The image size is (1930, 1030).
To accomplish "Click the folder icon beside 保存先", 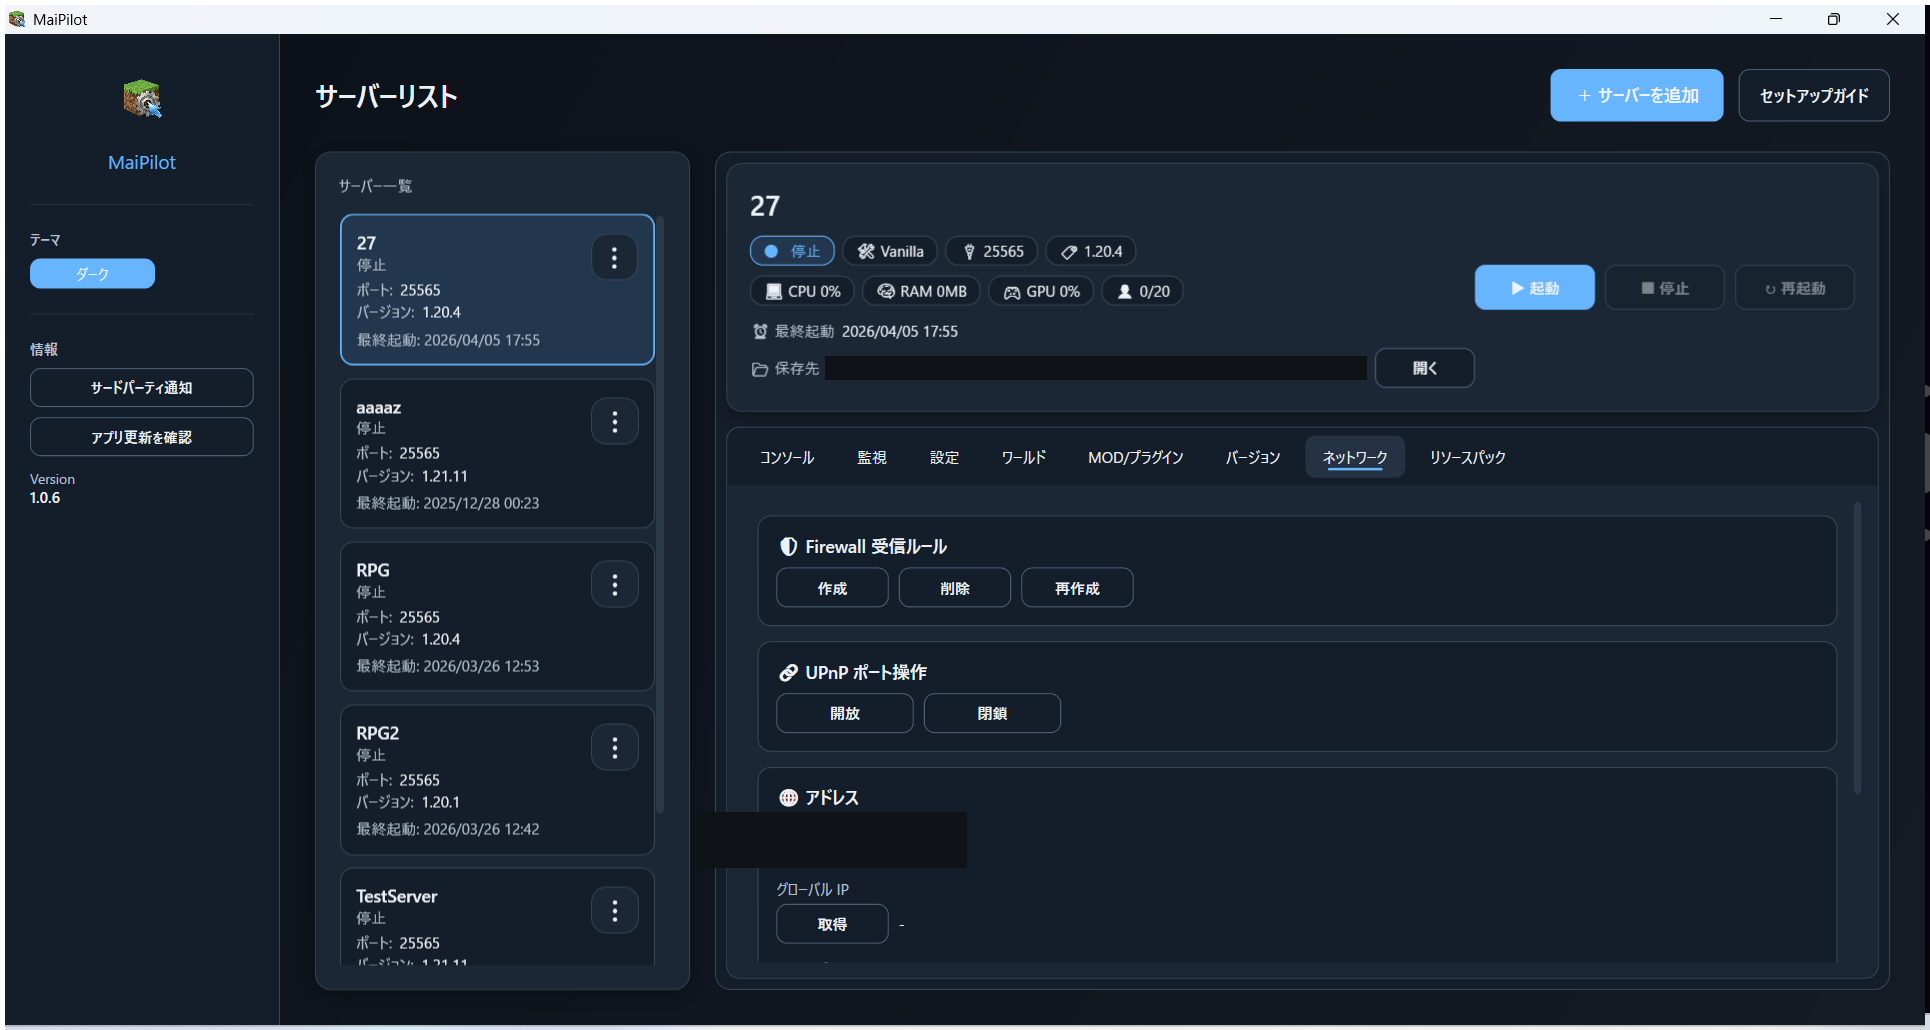I will pyautogui.click(x=759, y=369).
